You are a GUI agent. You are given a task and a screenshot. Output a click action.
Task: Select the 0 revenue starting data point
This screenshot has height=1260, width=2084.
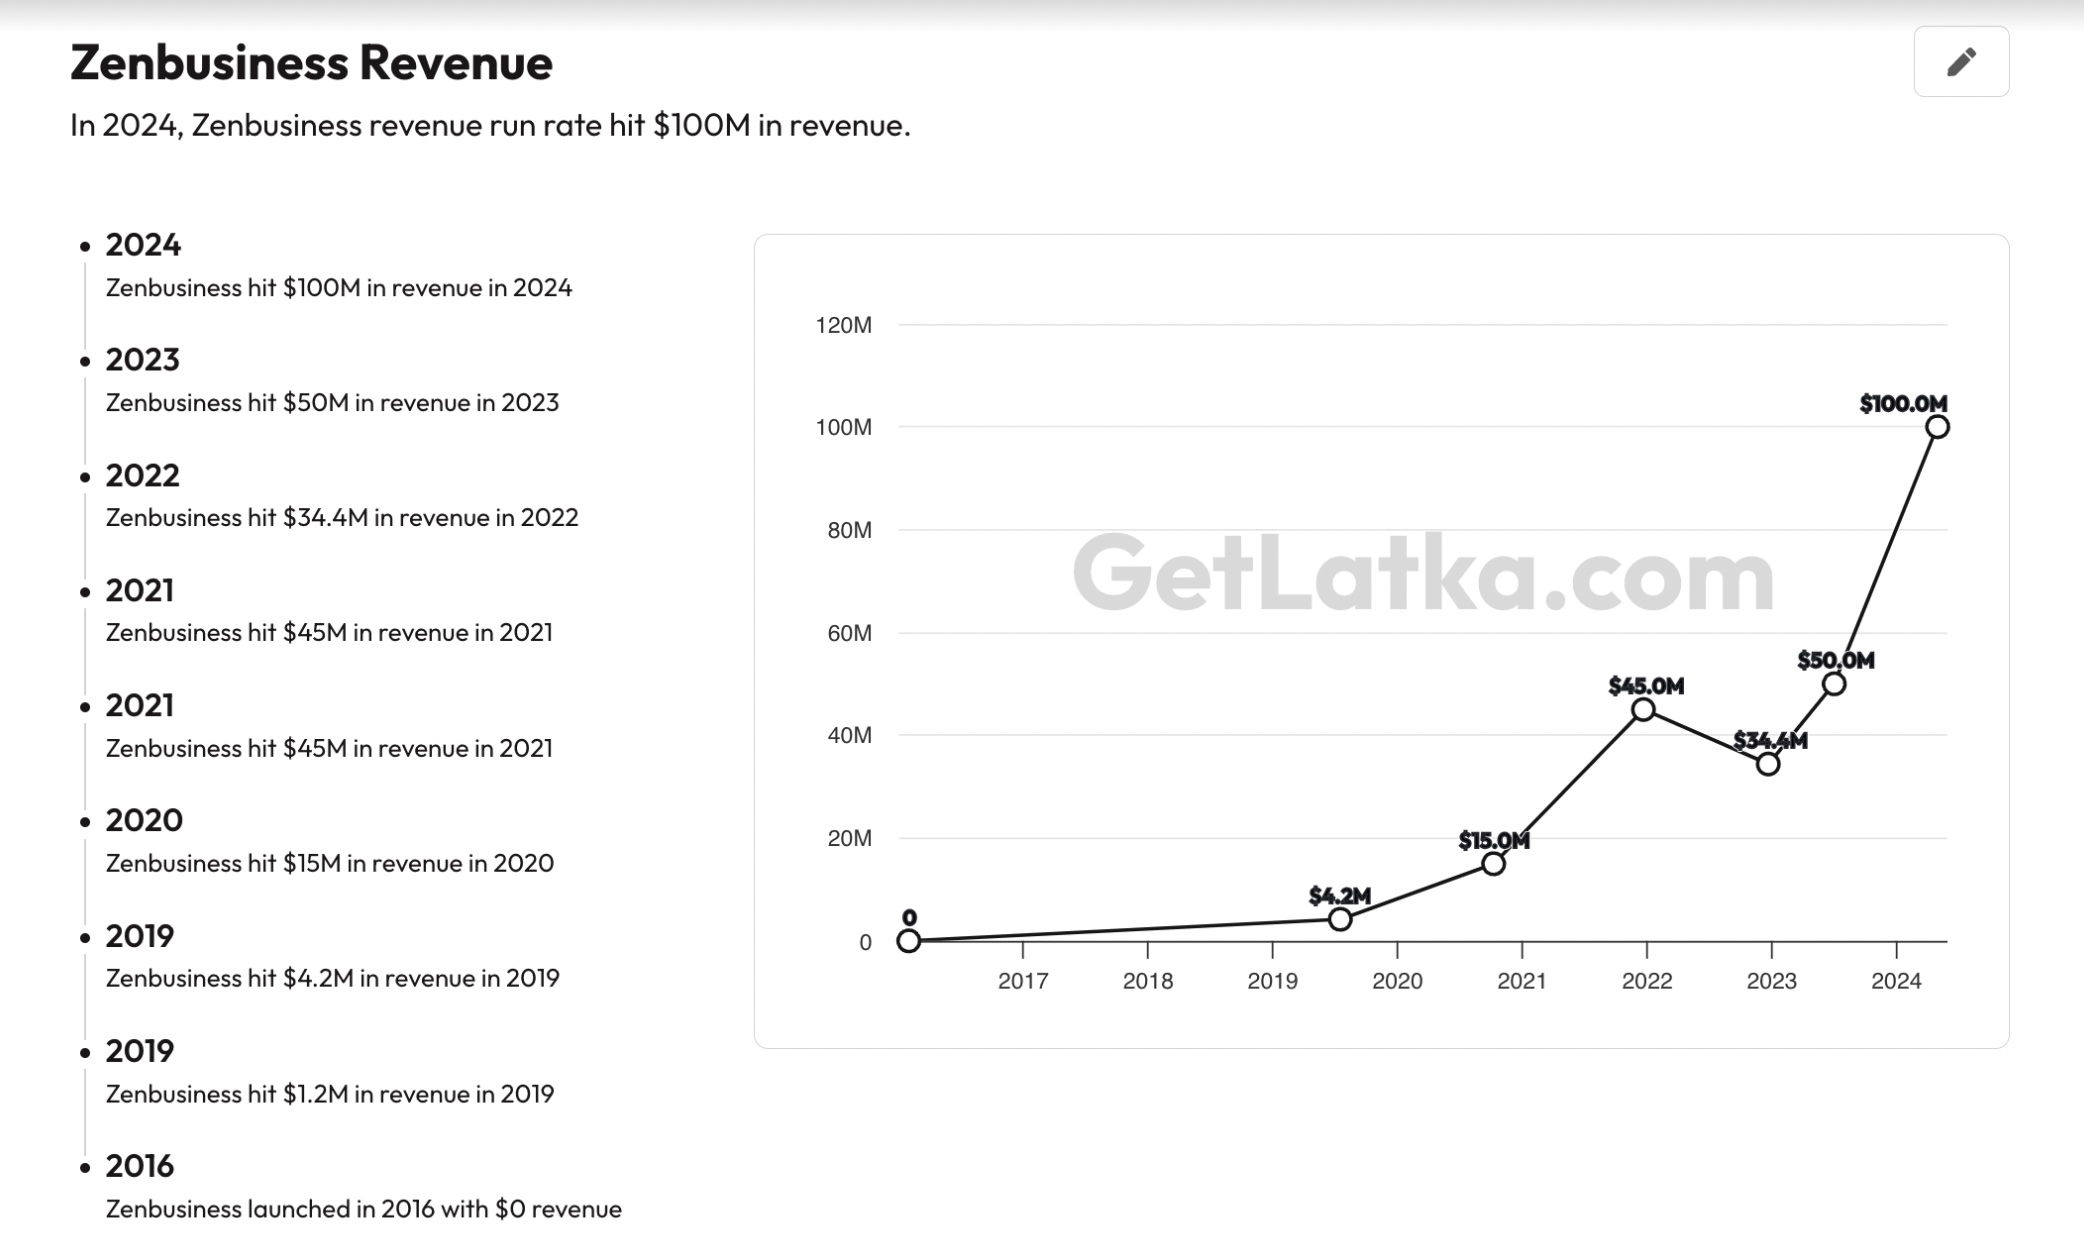[908, 941]
